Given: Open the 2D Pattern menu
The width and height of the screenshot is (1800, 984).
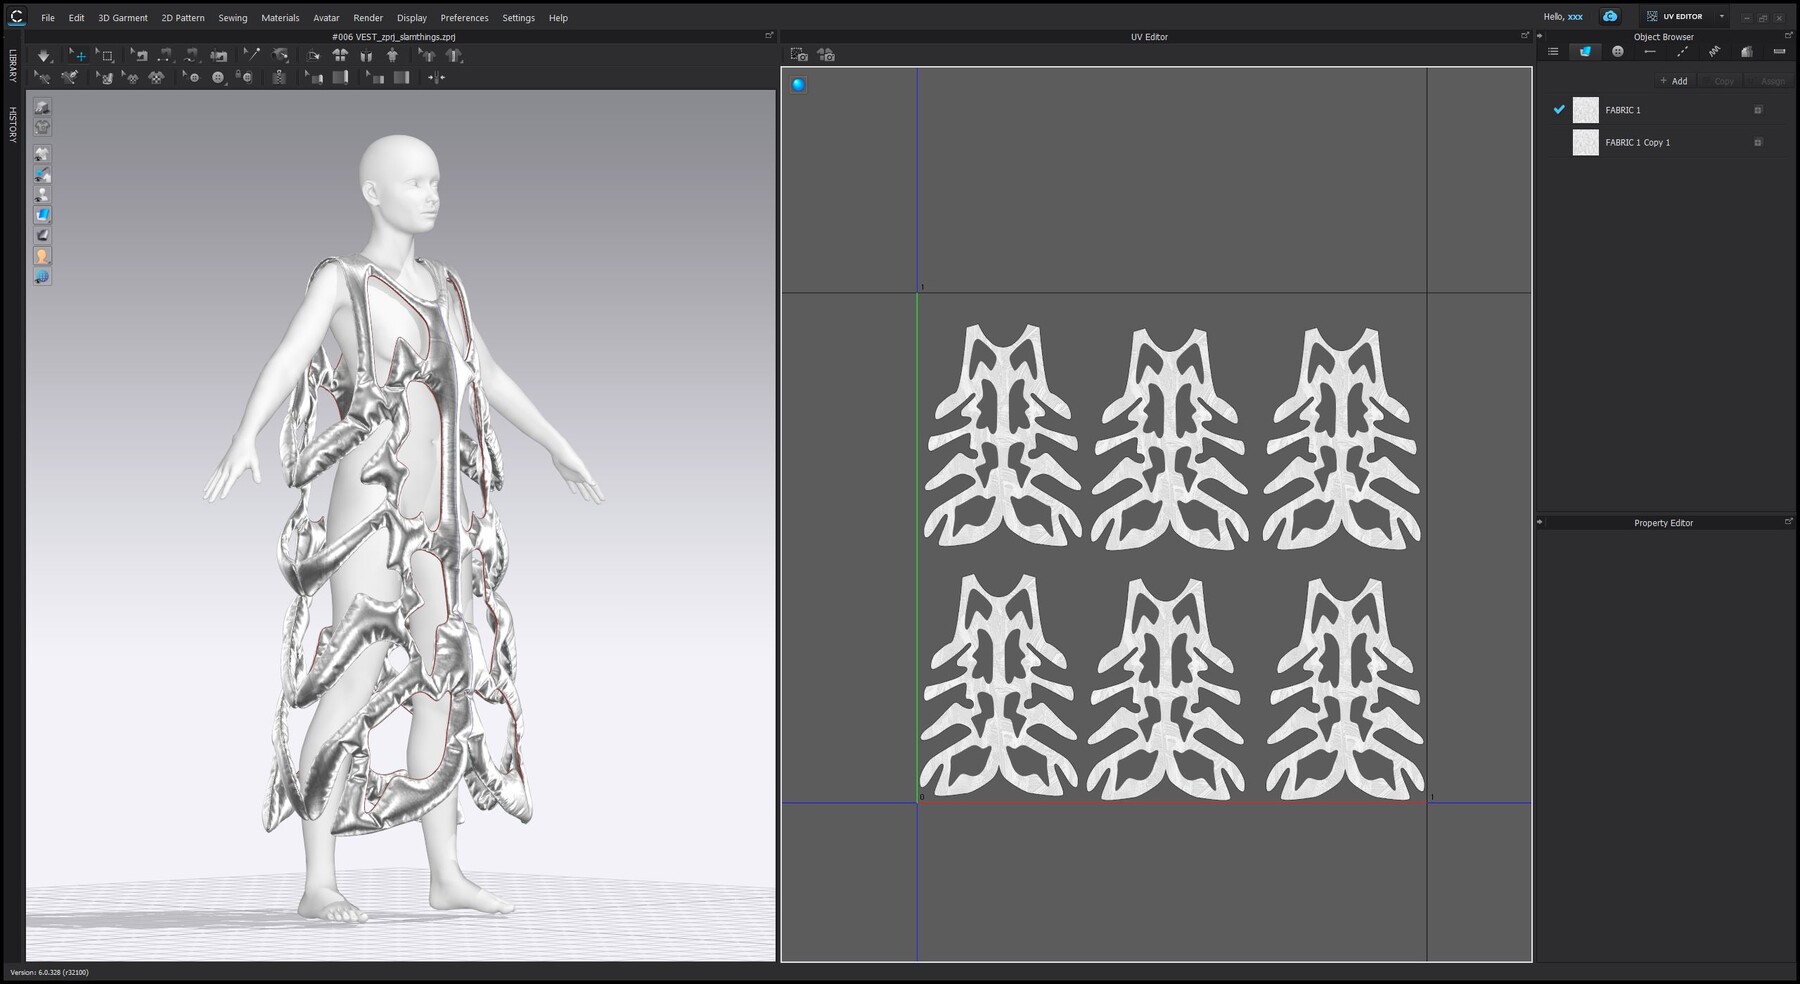Looking at the screenshot, I should (182, 17).
